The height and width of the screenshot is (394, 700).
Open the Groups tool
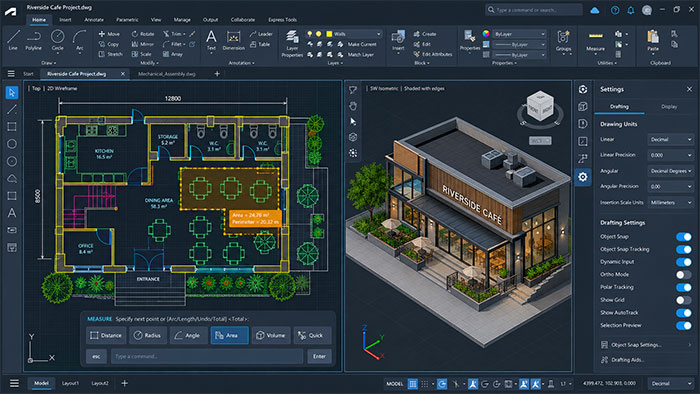[x=563, y=41]
